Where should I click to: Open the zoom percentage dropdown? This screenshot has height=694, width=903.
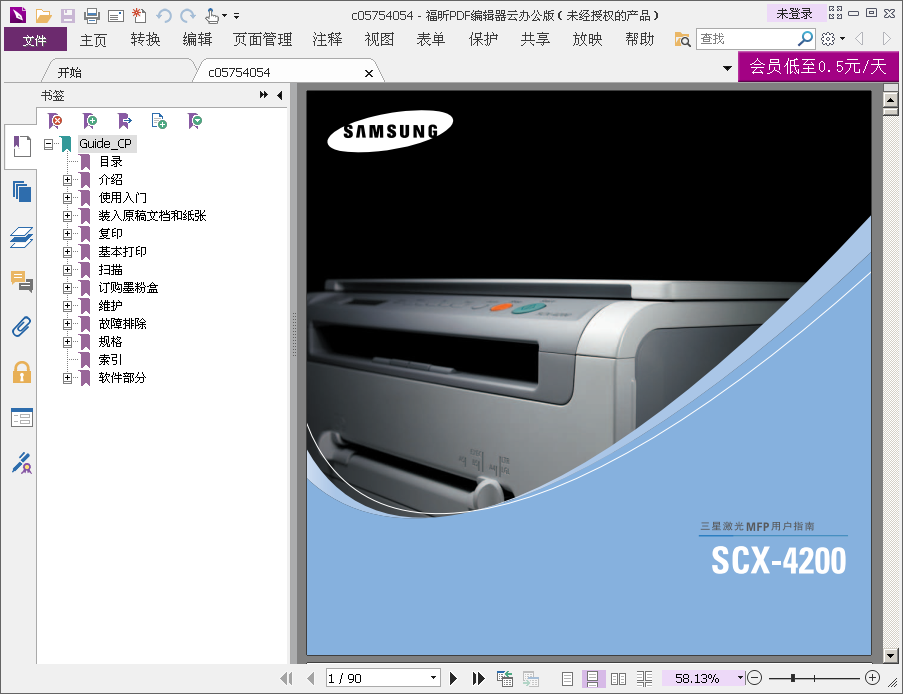[x=741, y=678]
